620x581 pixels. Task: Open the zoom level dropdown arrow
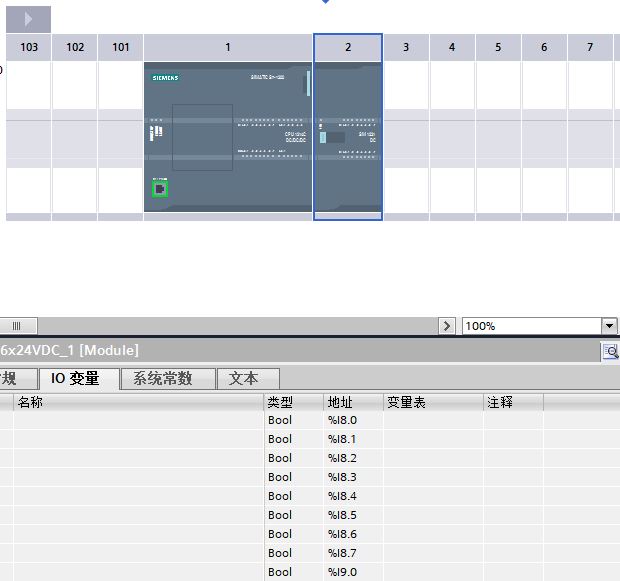pos(609,326)
